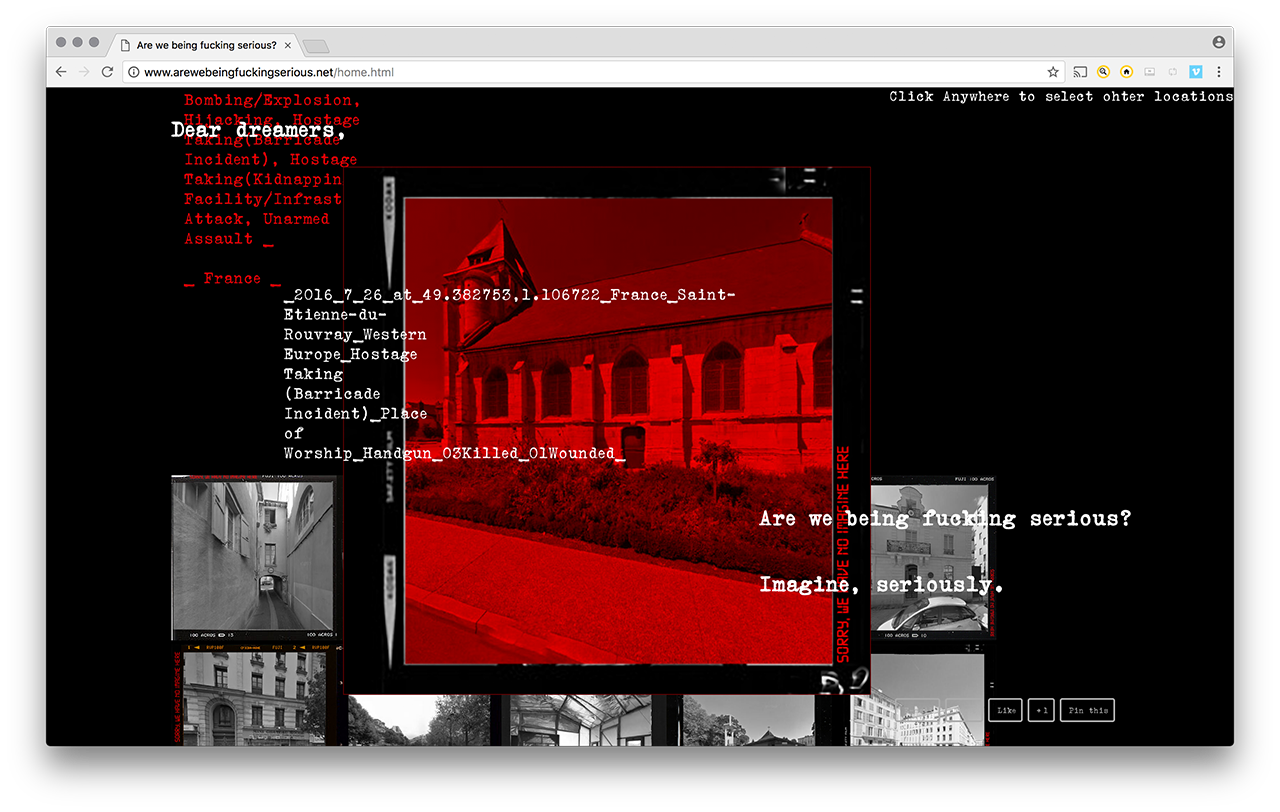Viewport: 1280px width, 812px height.
Task: Open the Chrome profile avatar icon
Action: click(x=1218, y=42)
